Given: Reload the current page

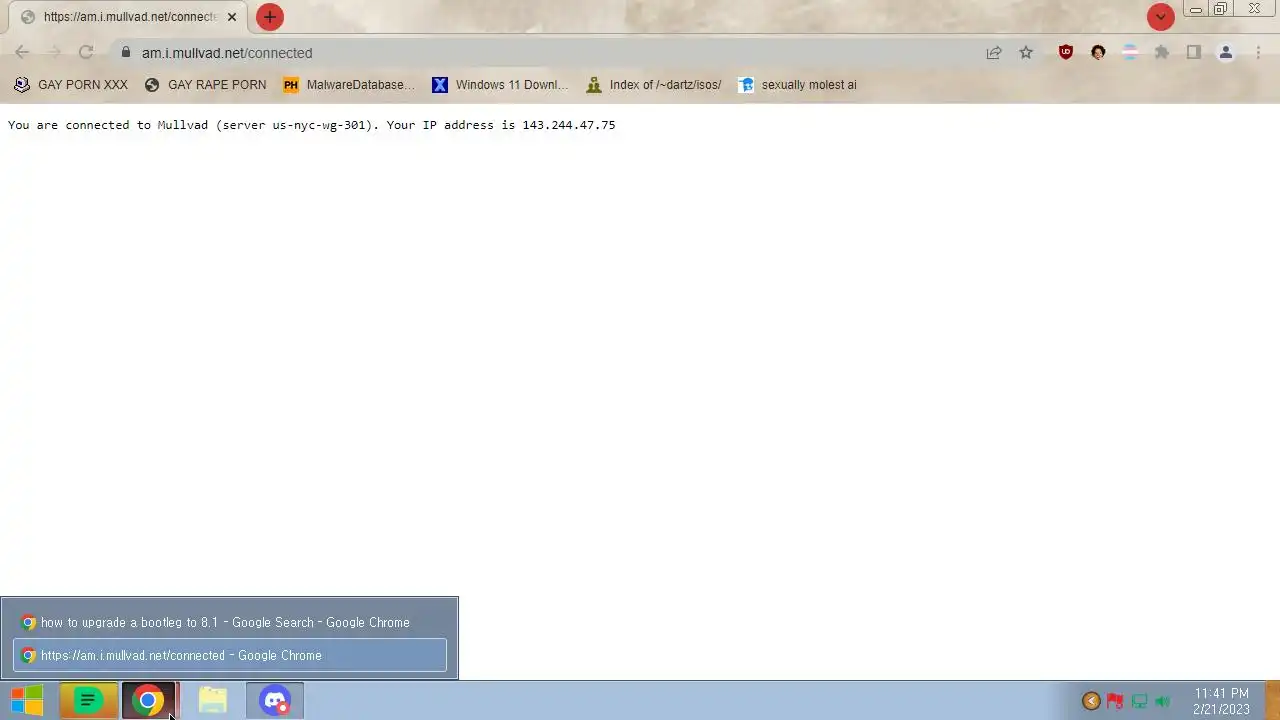Looking at the screenshot, I should [x=86, y=53].
